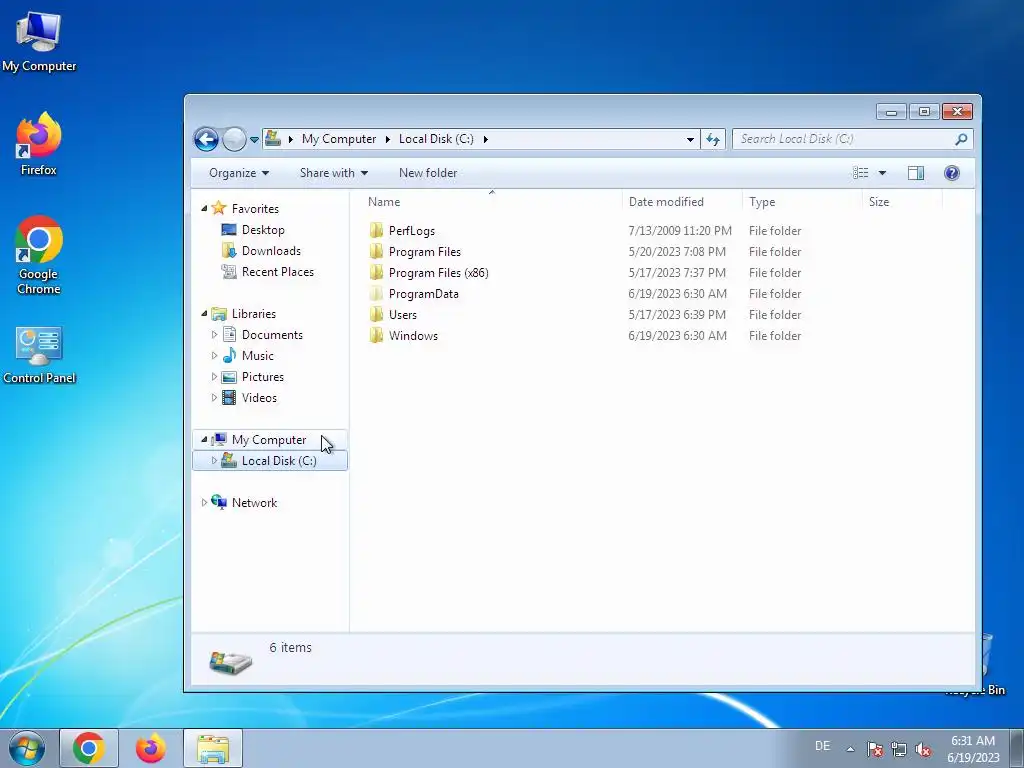Open Help with the question mark icon
Viewport: 1024px width, 768px height.
(952, 173)
